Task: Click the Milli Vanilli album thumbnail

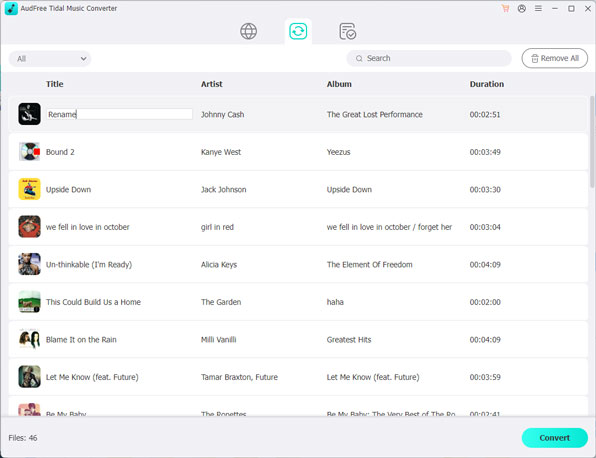Action: pos(29,339)
